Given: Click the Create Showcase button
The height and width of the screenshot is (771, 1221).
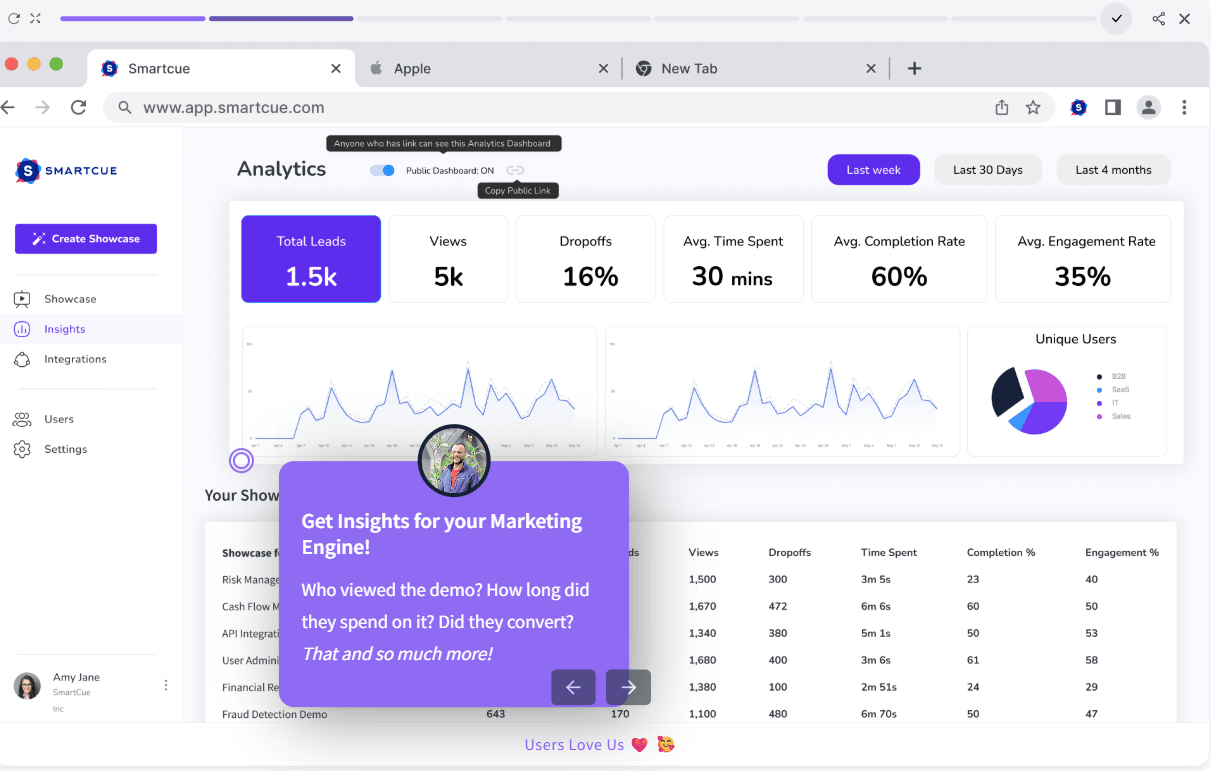Looking at the screenshot, I should [x=86, y=238].
